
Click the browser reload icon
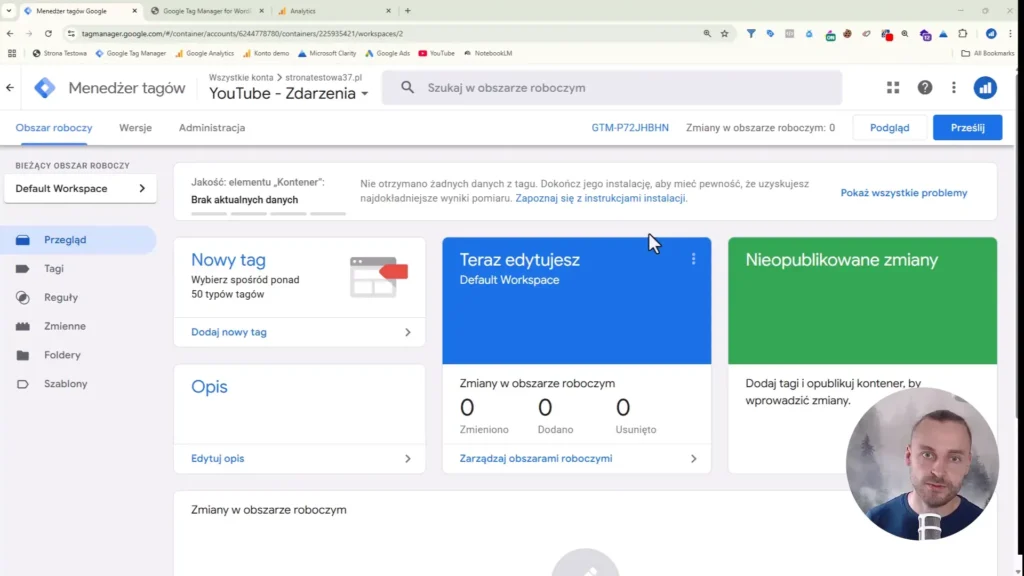tap(48, 33)
